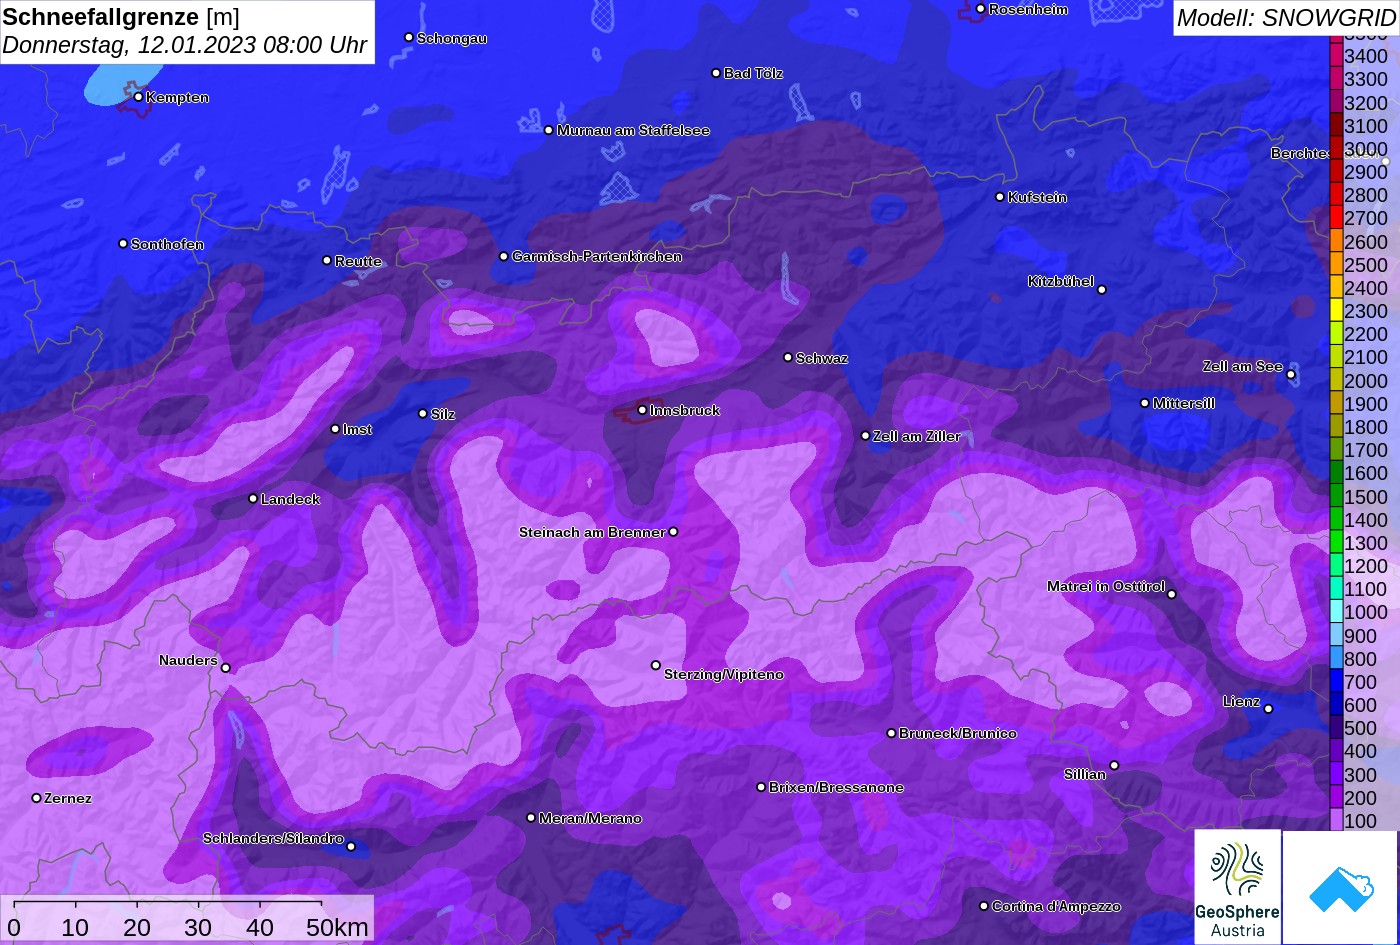Click the Bruneck/Brunico label
This screenshot has width=1400, height=945.
(x=958, y=733)
